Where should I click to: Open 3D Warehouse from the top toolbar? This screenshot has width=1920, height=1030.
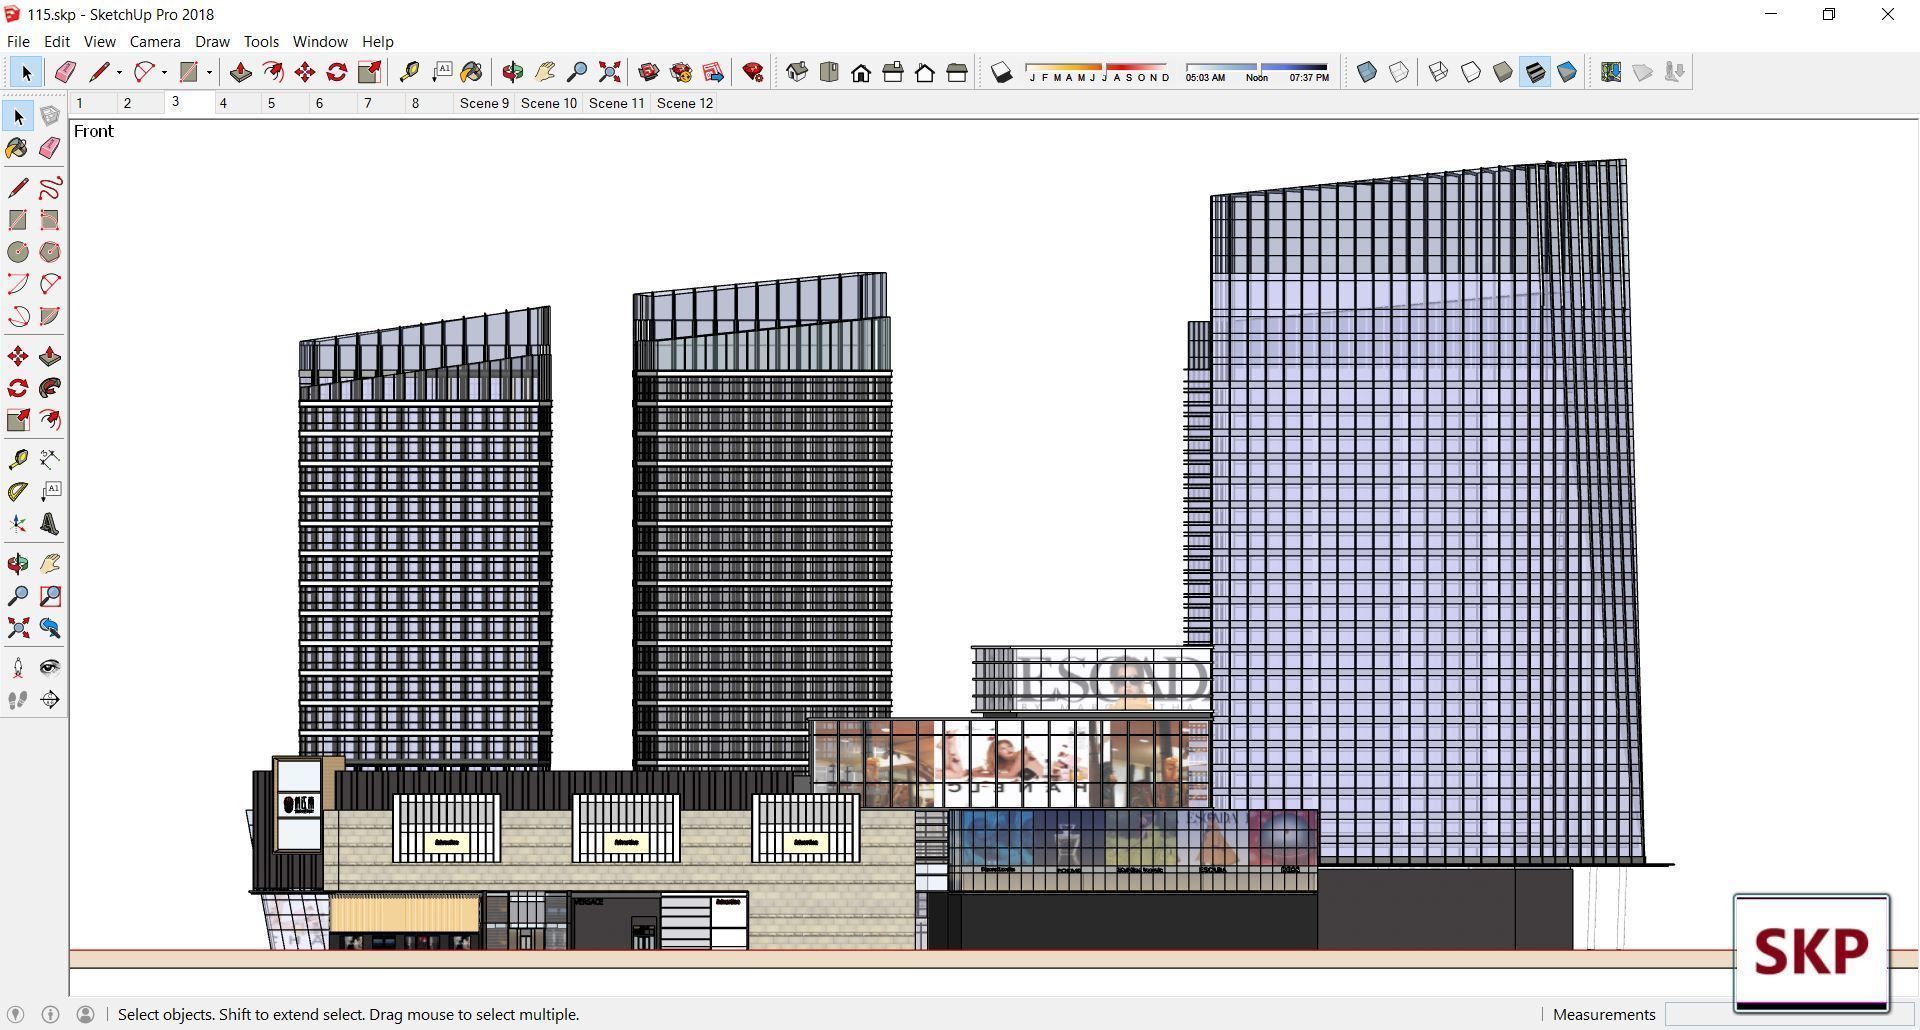[x=648, y=72]
